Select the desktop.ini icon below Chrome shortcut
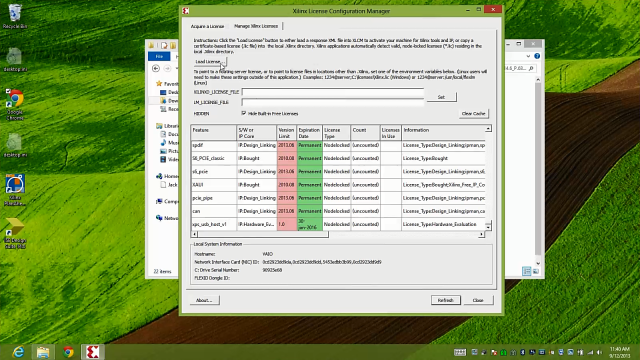640x360 pixels. tap(15, 145)
